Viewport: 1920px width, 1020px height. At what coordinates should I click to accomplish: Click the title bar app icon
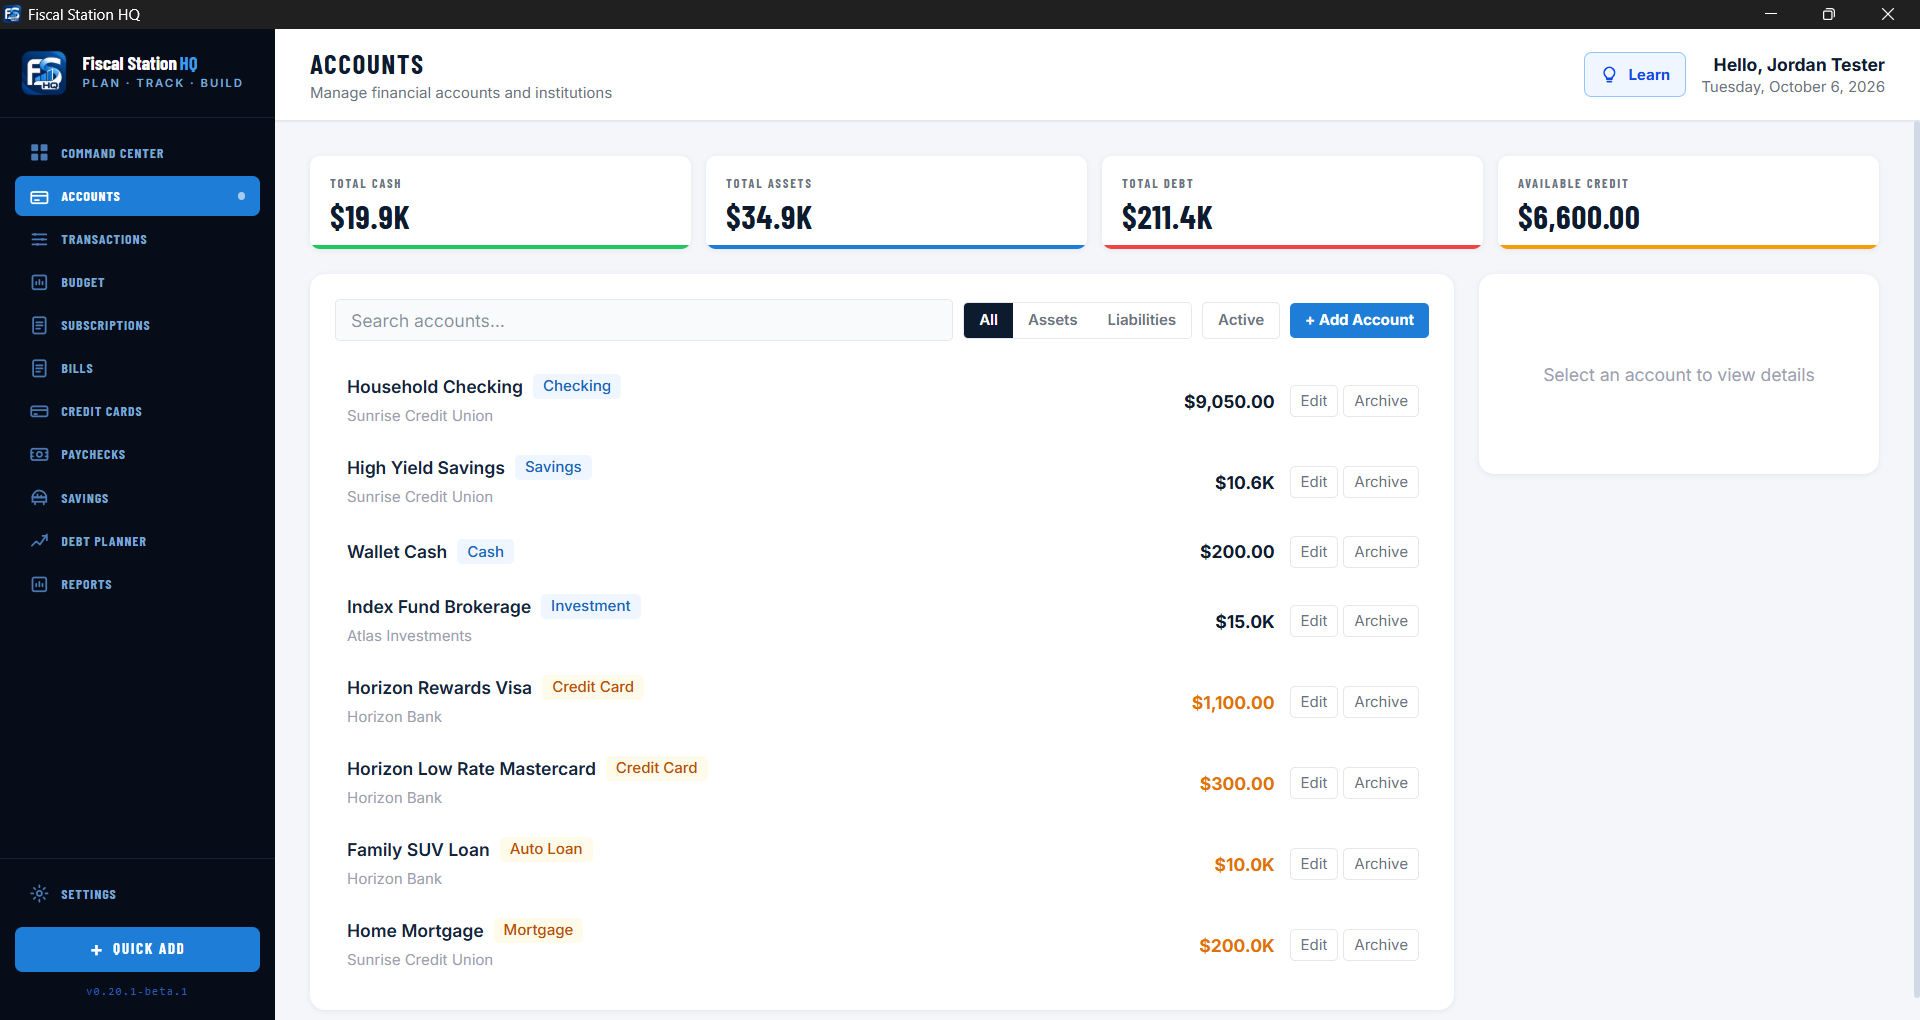(x=12, y=14)
